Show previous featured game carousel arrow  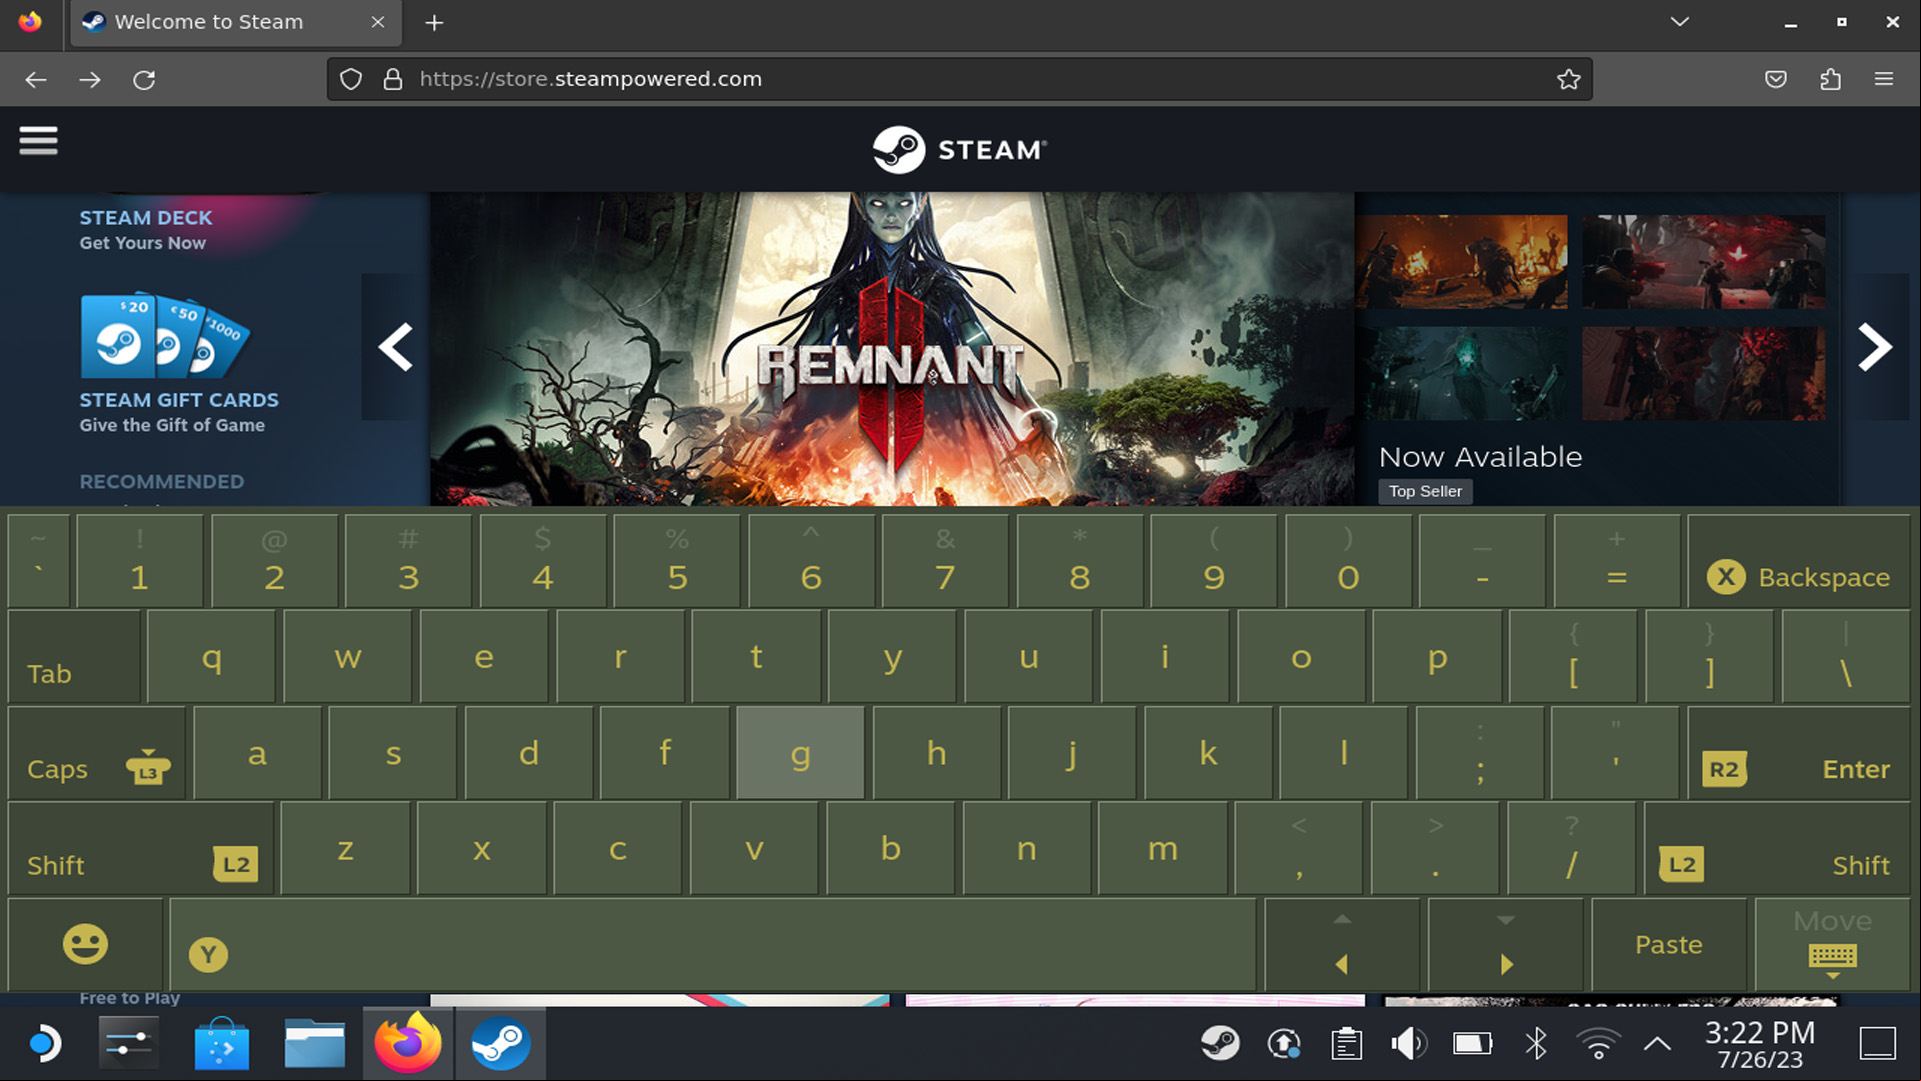[x=396, y=347]
